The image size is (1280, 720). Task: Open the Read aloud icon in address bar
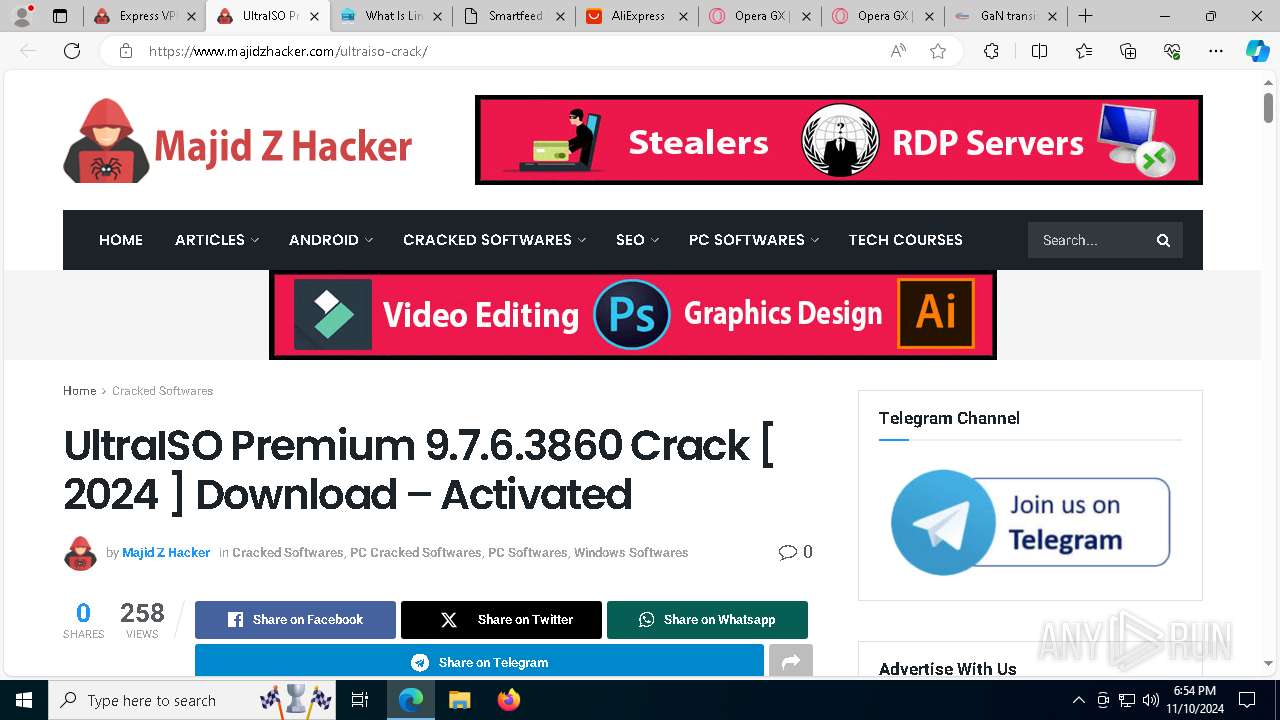898,51
